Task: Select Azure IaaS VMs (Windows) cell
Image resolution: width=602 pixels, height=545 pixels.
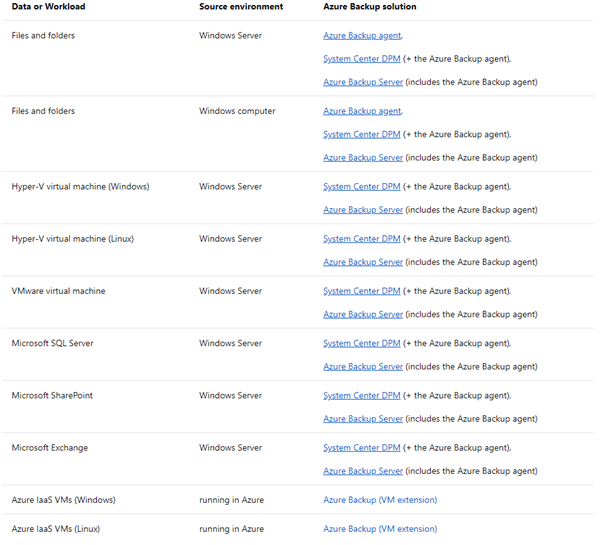Action: (63, 500)
